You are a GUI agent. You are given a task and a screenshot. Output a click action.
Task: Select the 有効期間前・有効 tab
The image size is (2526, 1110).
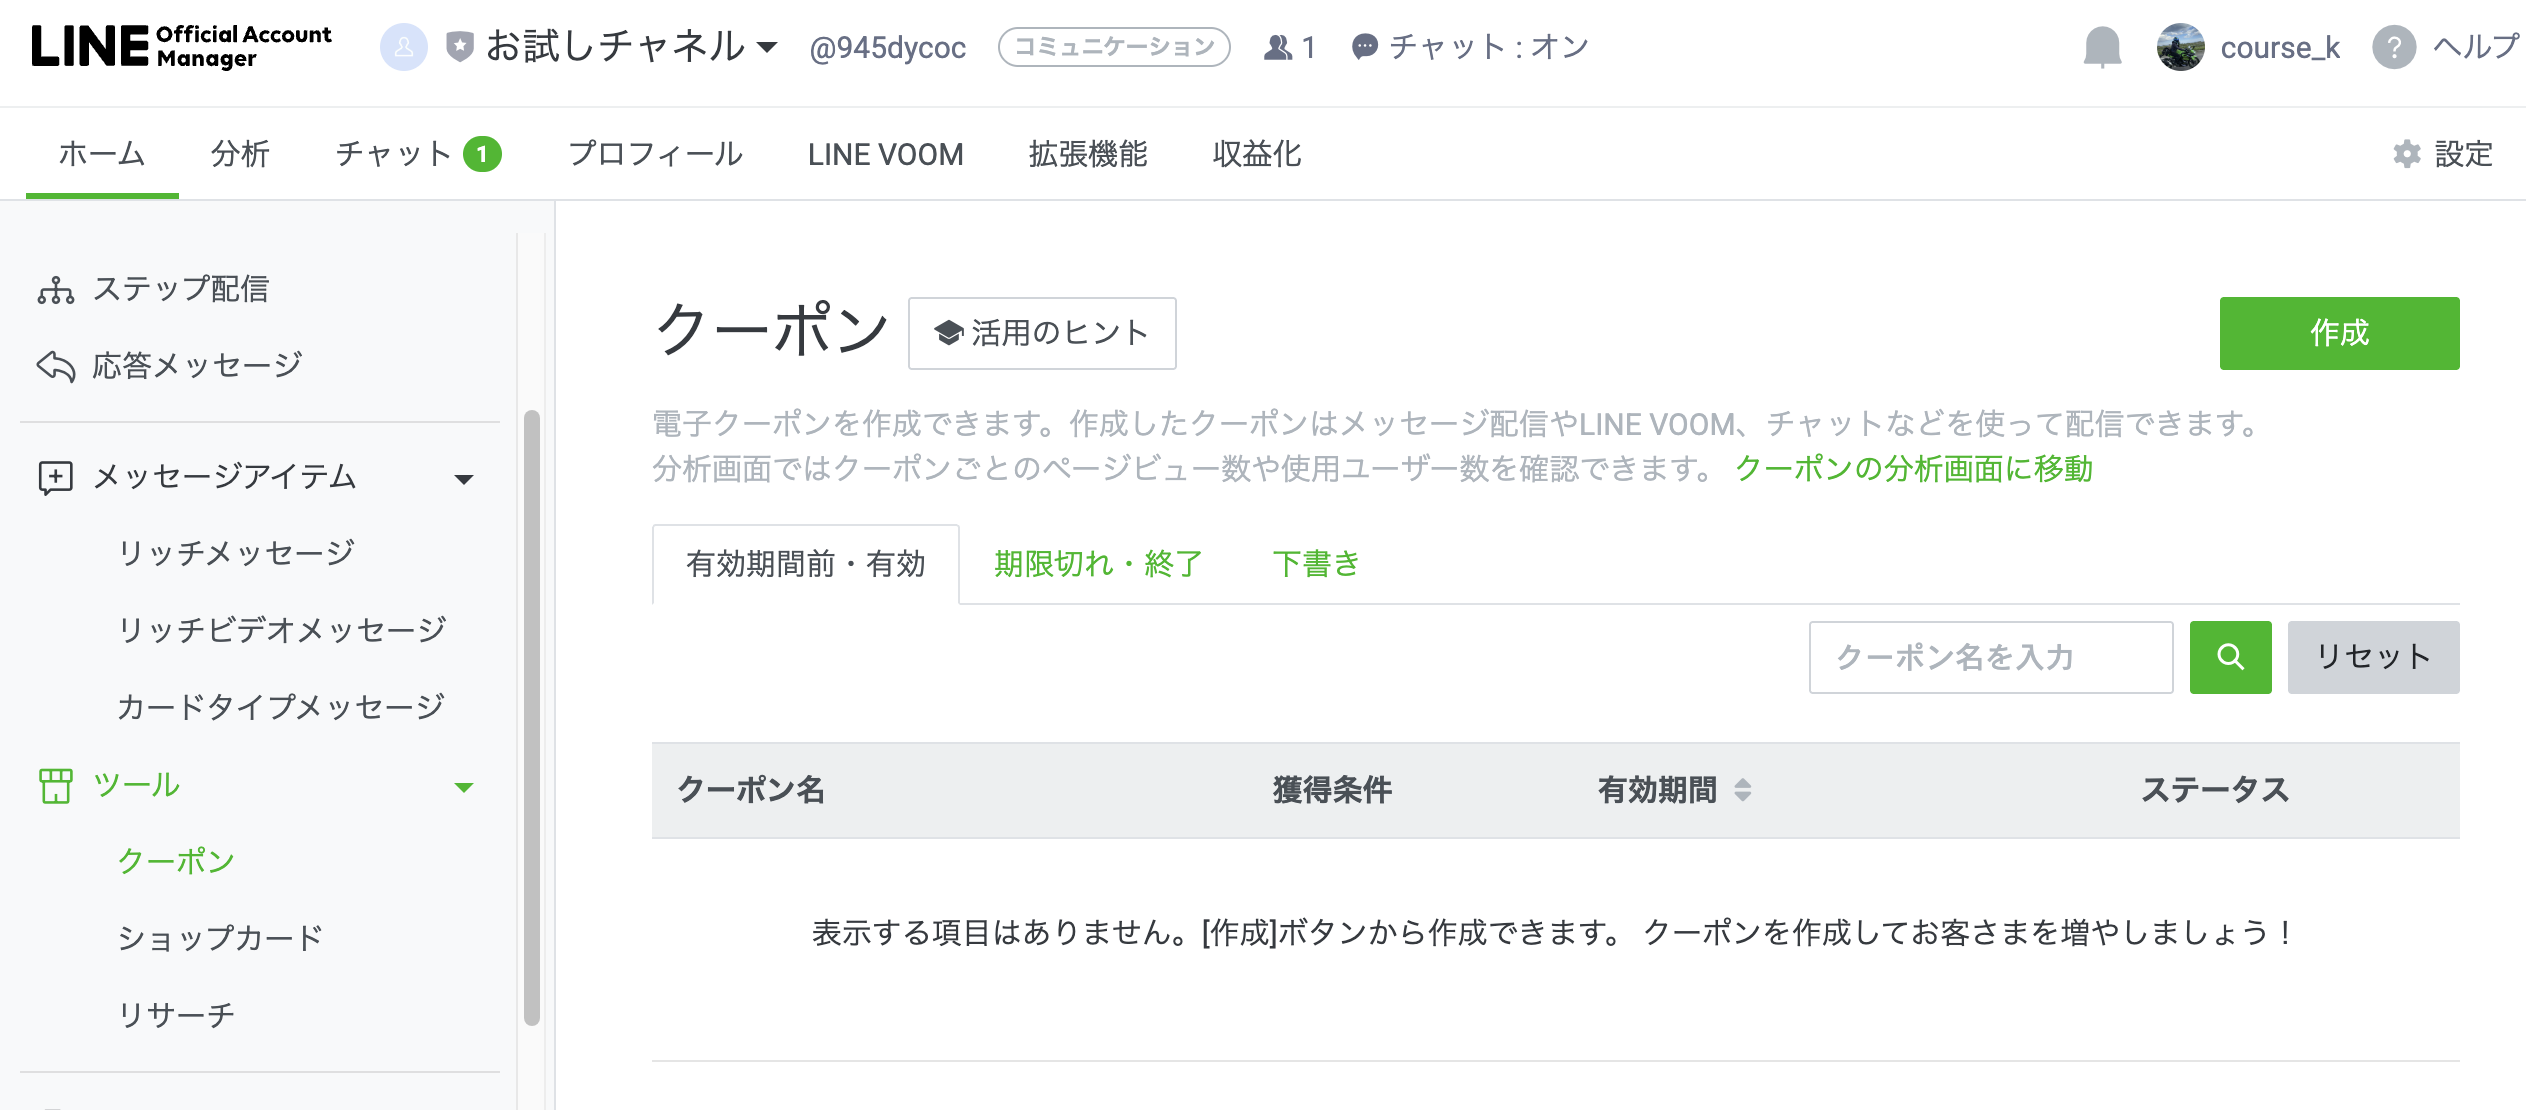(x=806, y=564)
